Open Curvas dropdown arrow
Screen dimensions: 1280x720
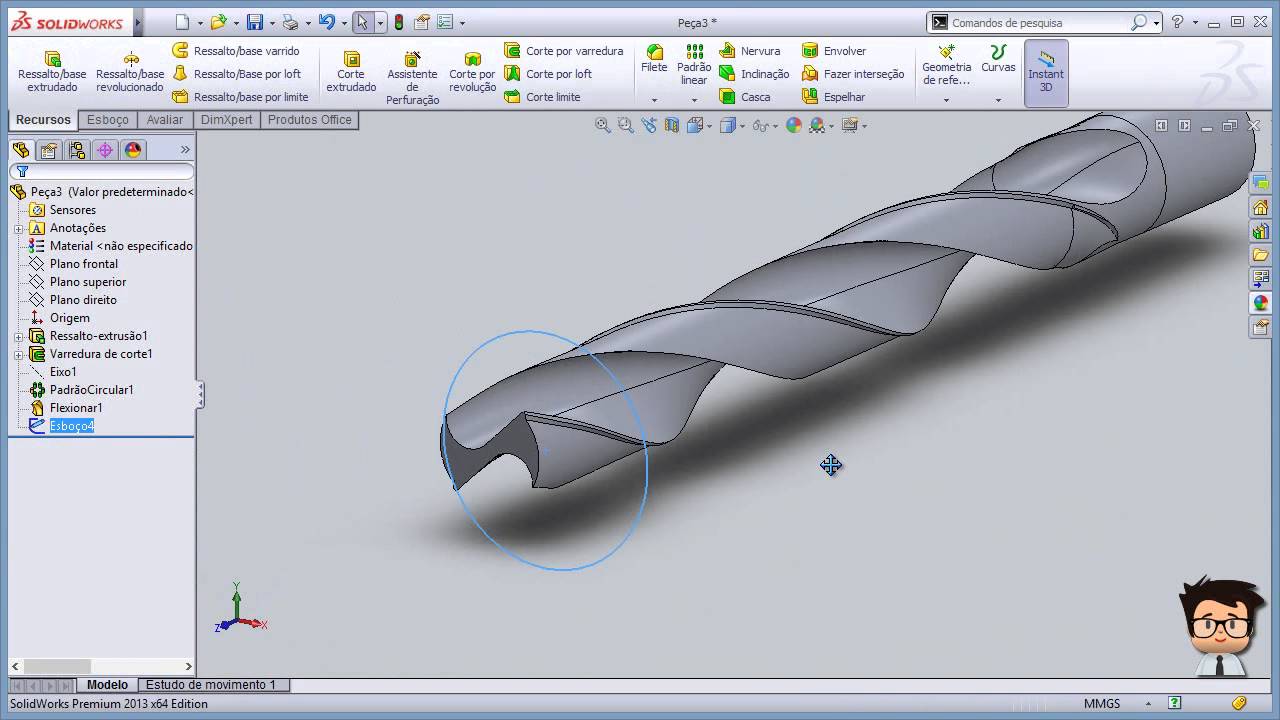(x=998, y=100)
